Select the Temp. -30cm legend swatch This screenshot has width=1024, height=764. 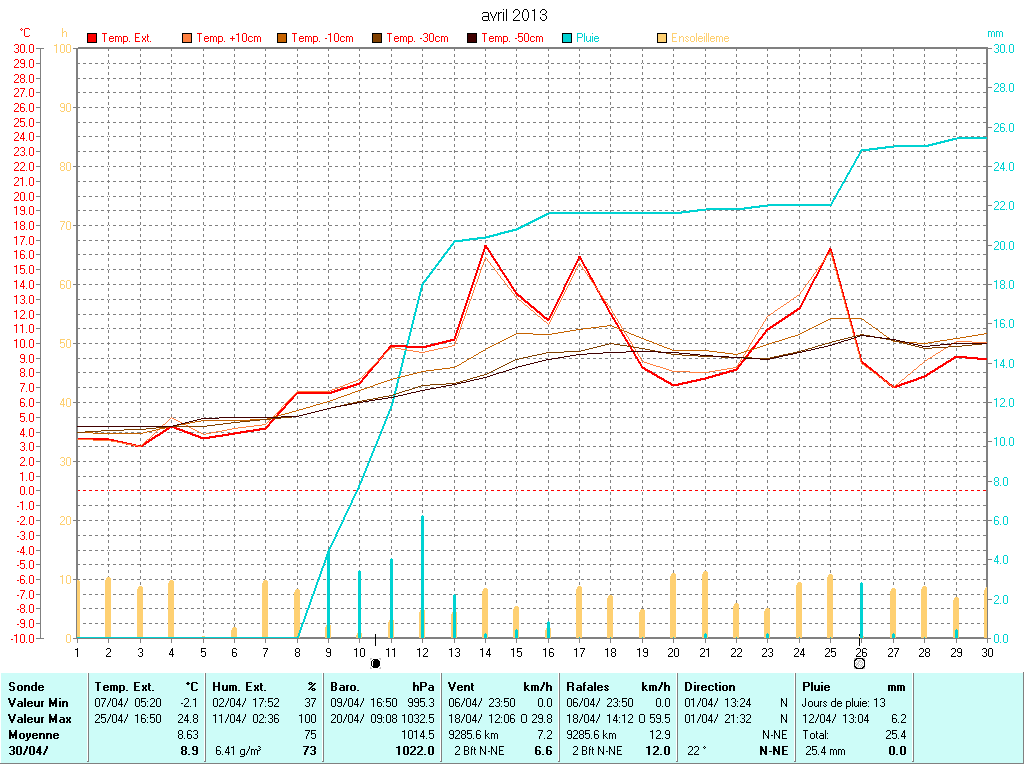(x=377, y=38)
